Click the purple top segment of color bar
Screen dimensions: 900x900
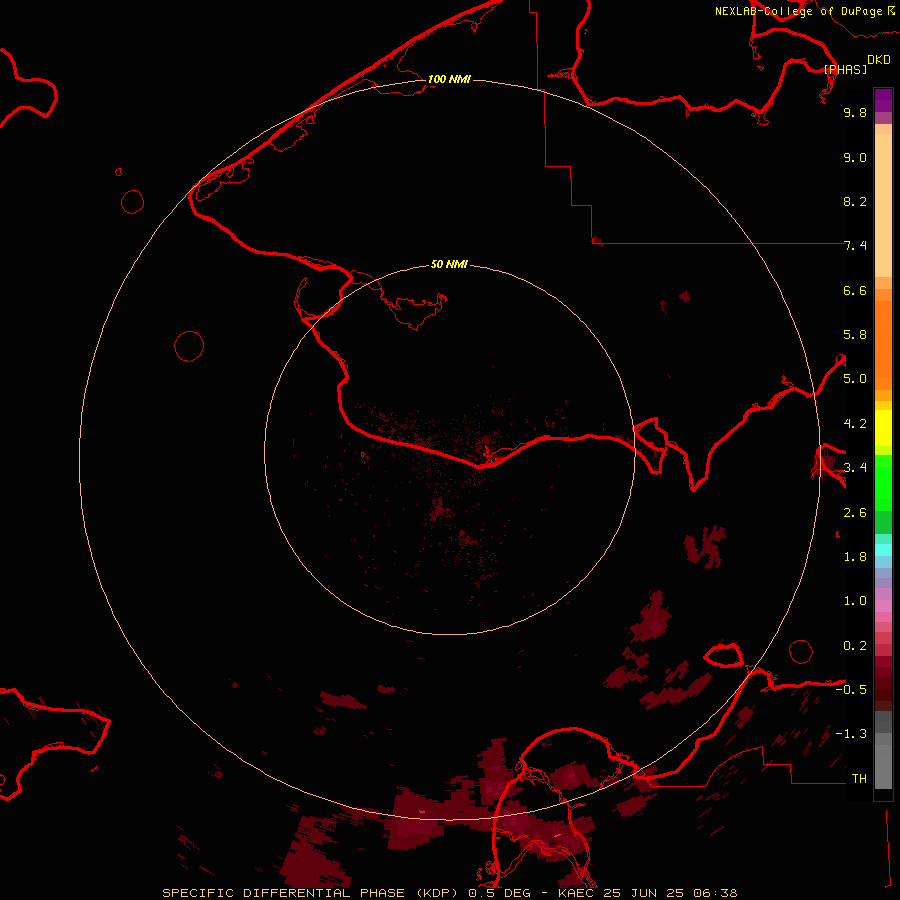click(883, 100)
